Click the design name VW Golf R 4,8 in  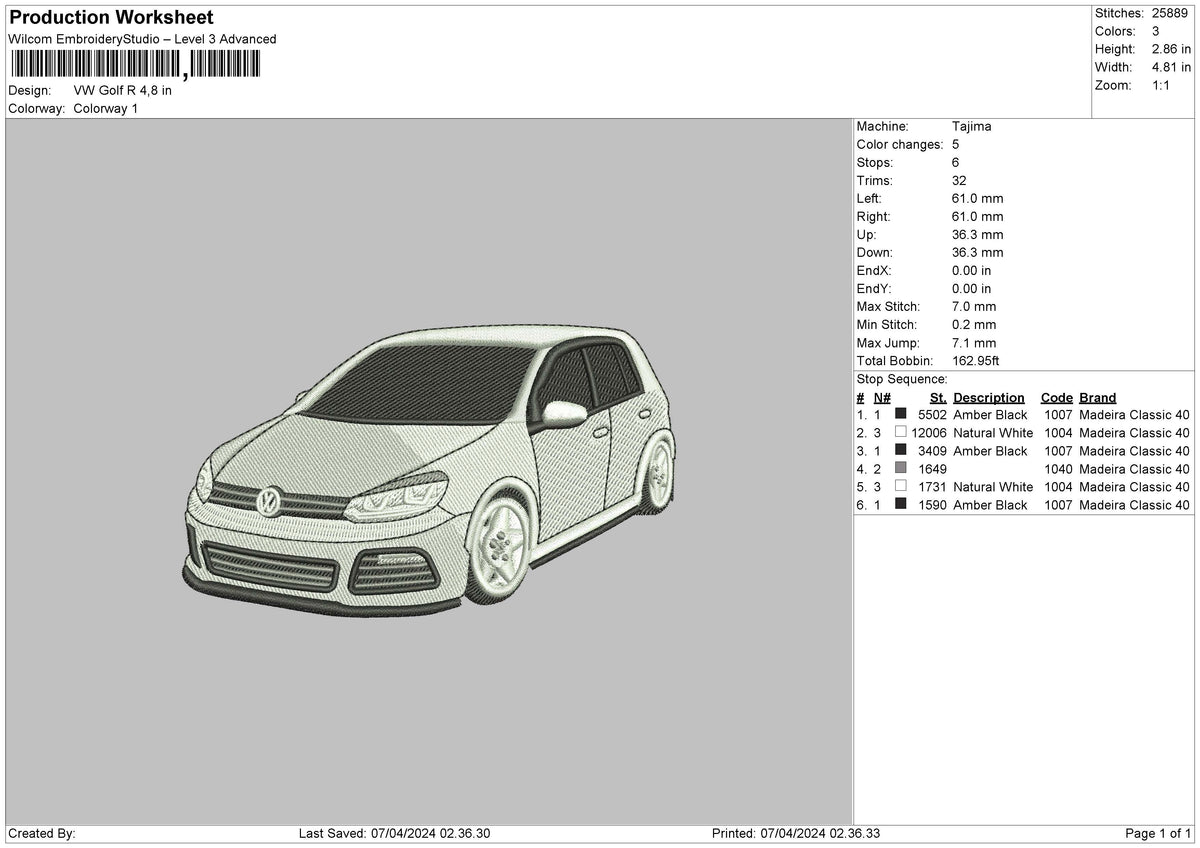(x=123, y=90)
